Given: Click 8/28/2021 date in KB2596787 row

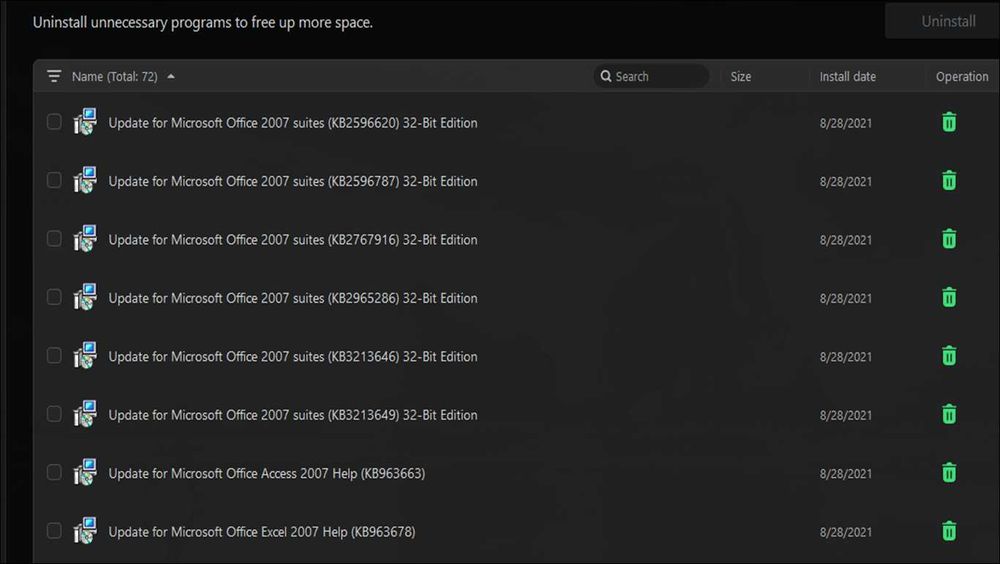Looking at the screenshot, I should [846, 182].
